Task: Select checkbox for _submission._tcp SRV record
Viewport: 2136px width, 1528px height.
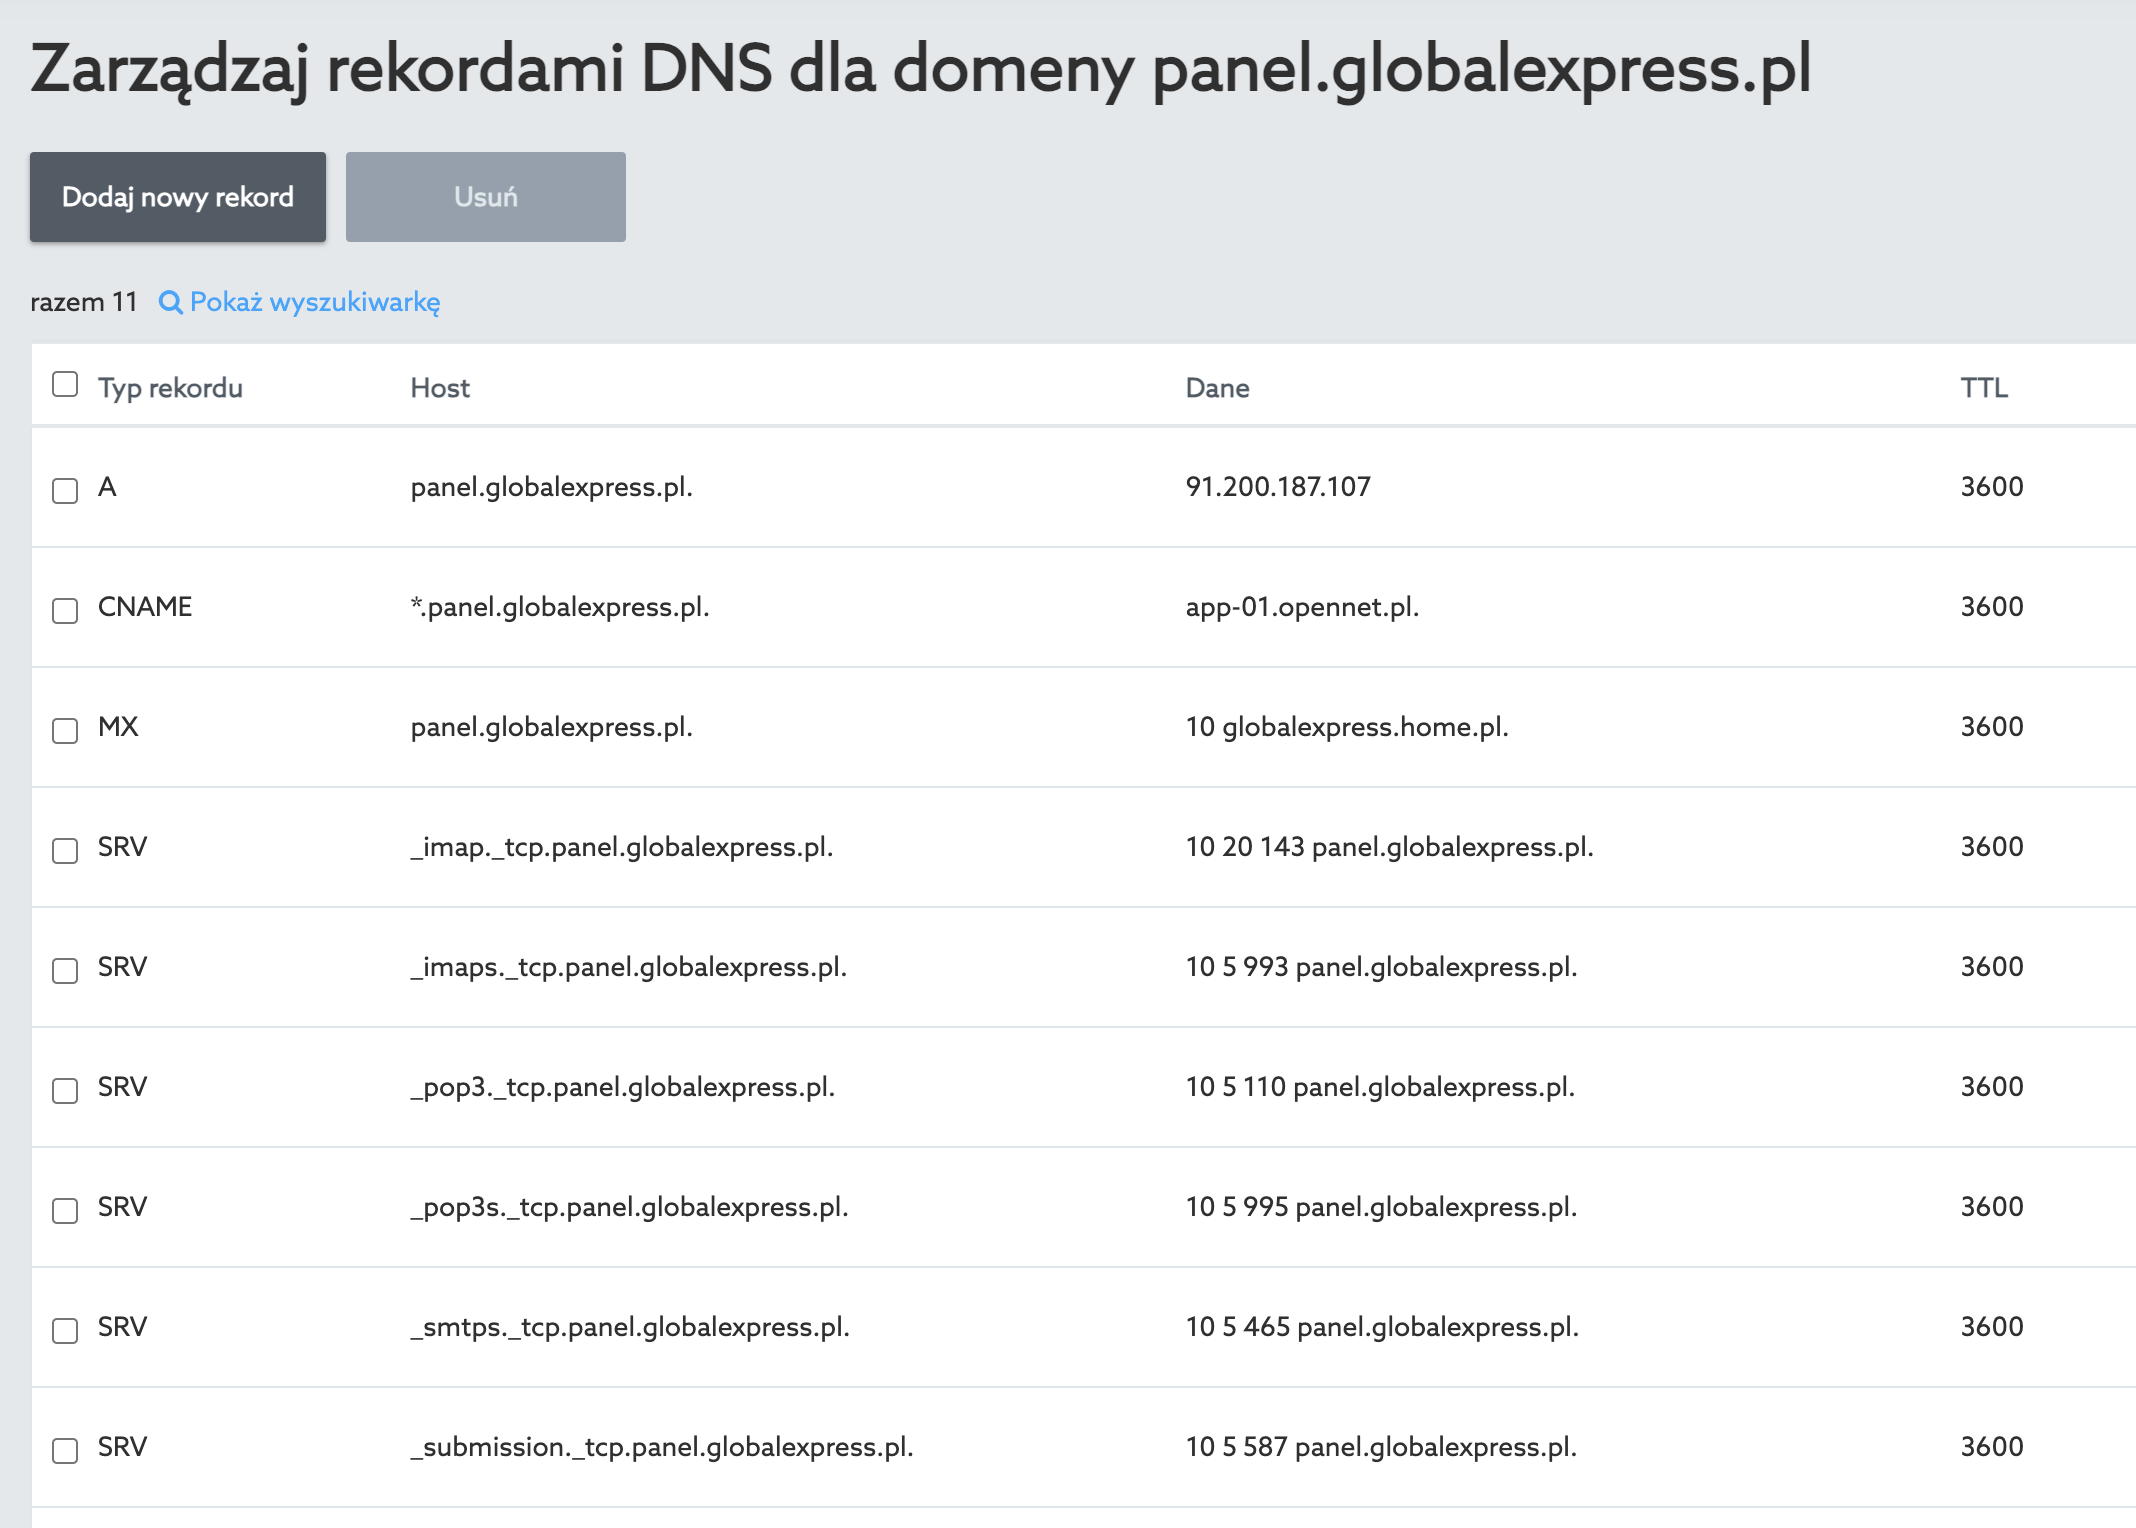Action: 65,1450
